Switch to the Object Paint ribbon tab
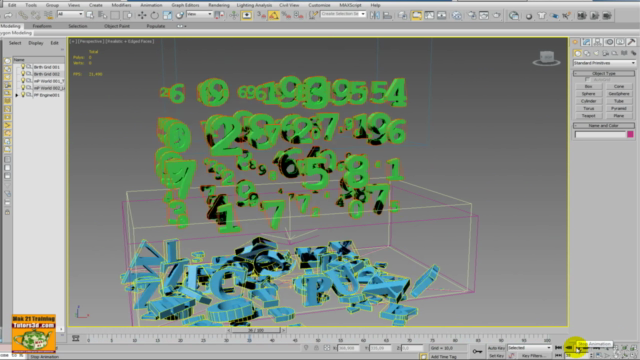The height and width of the screenshot is (360, 640). (117, 26)
